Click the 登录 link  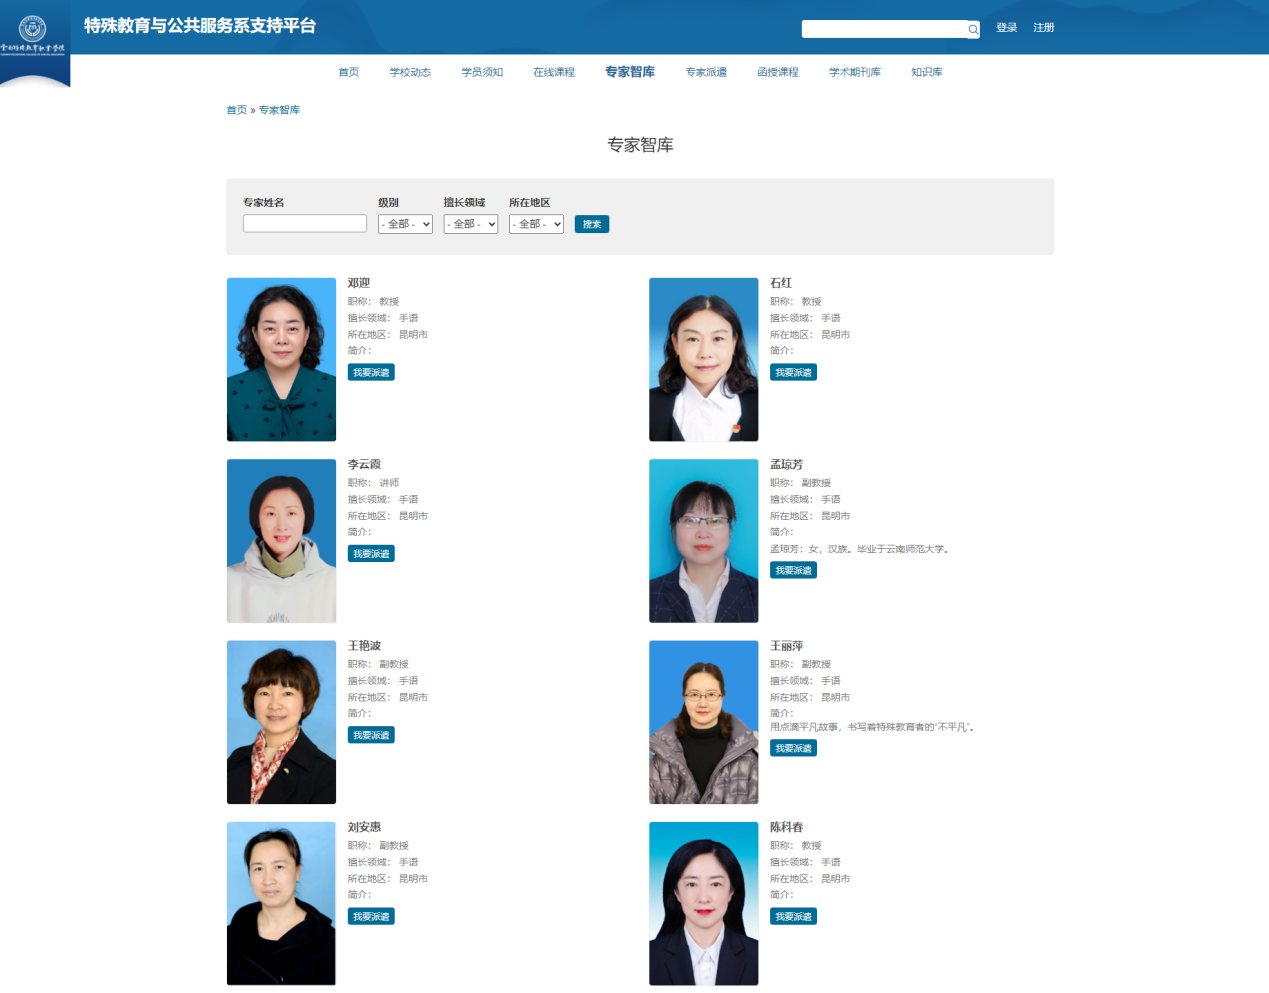click(1006, 28)
